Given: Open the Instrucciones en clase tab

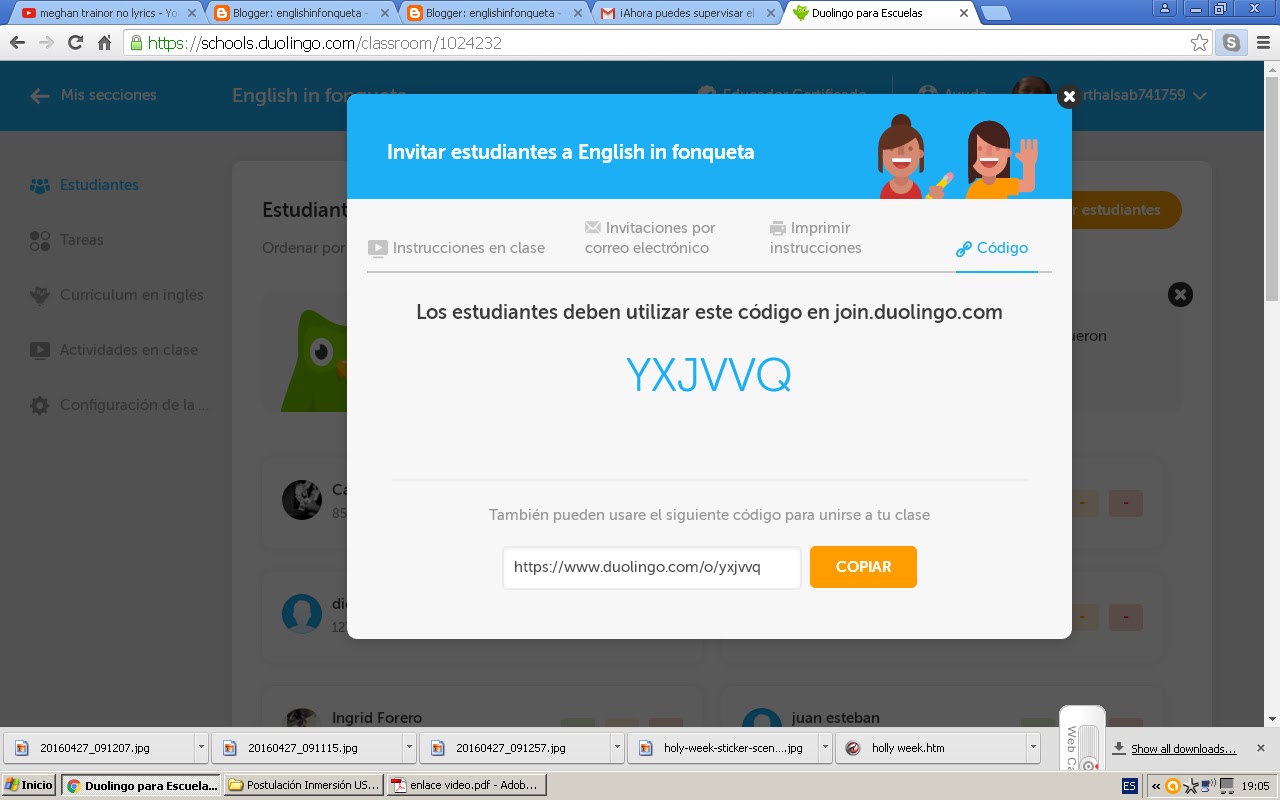Looking at the screenshot, I should pyautogui.click(x=456, y=248).
